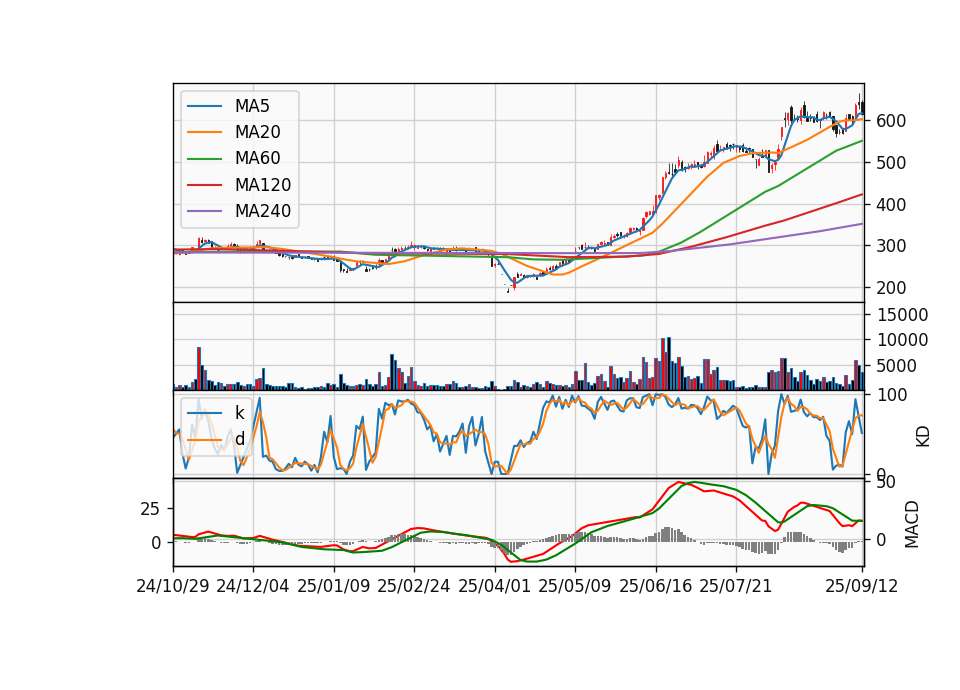Click the red MA120 legend line swatch

coord(205,185)
